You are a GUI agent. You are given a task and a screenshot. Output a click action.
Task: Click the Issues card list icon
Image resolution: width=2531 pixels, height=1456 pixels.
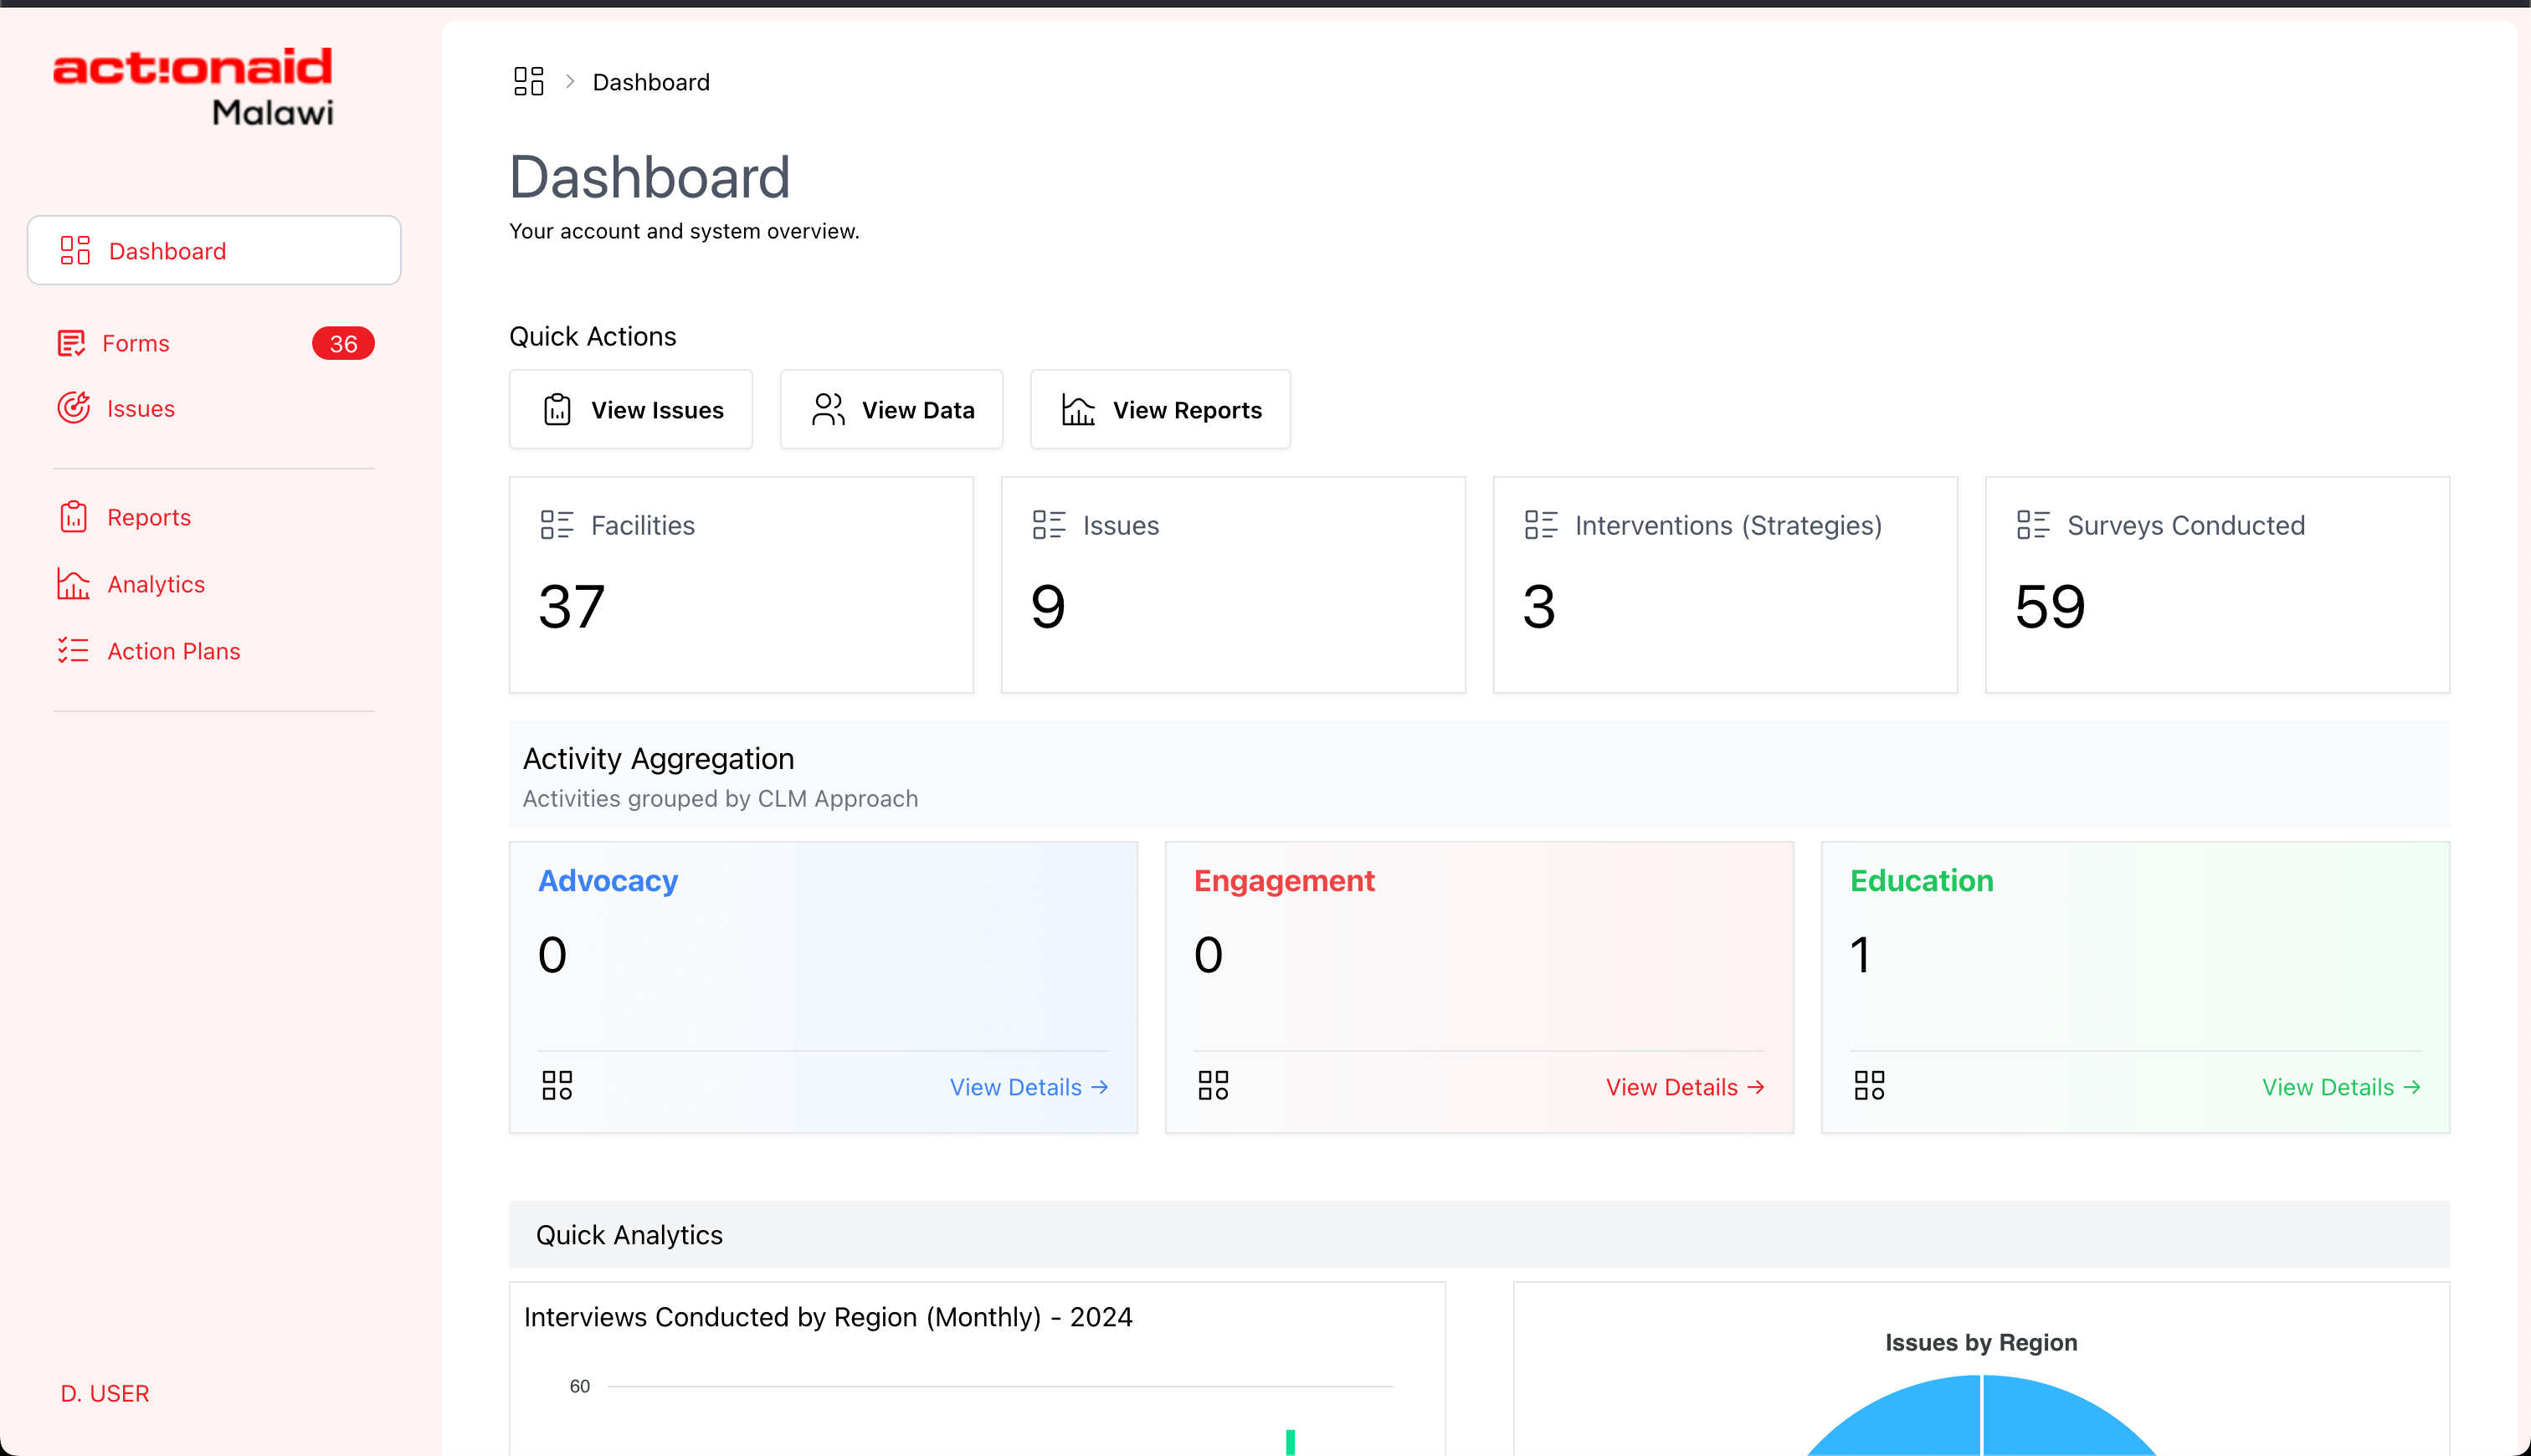(x=1049, y=525)
